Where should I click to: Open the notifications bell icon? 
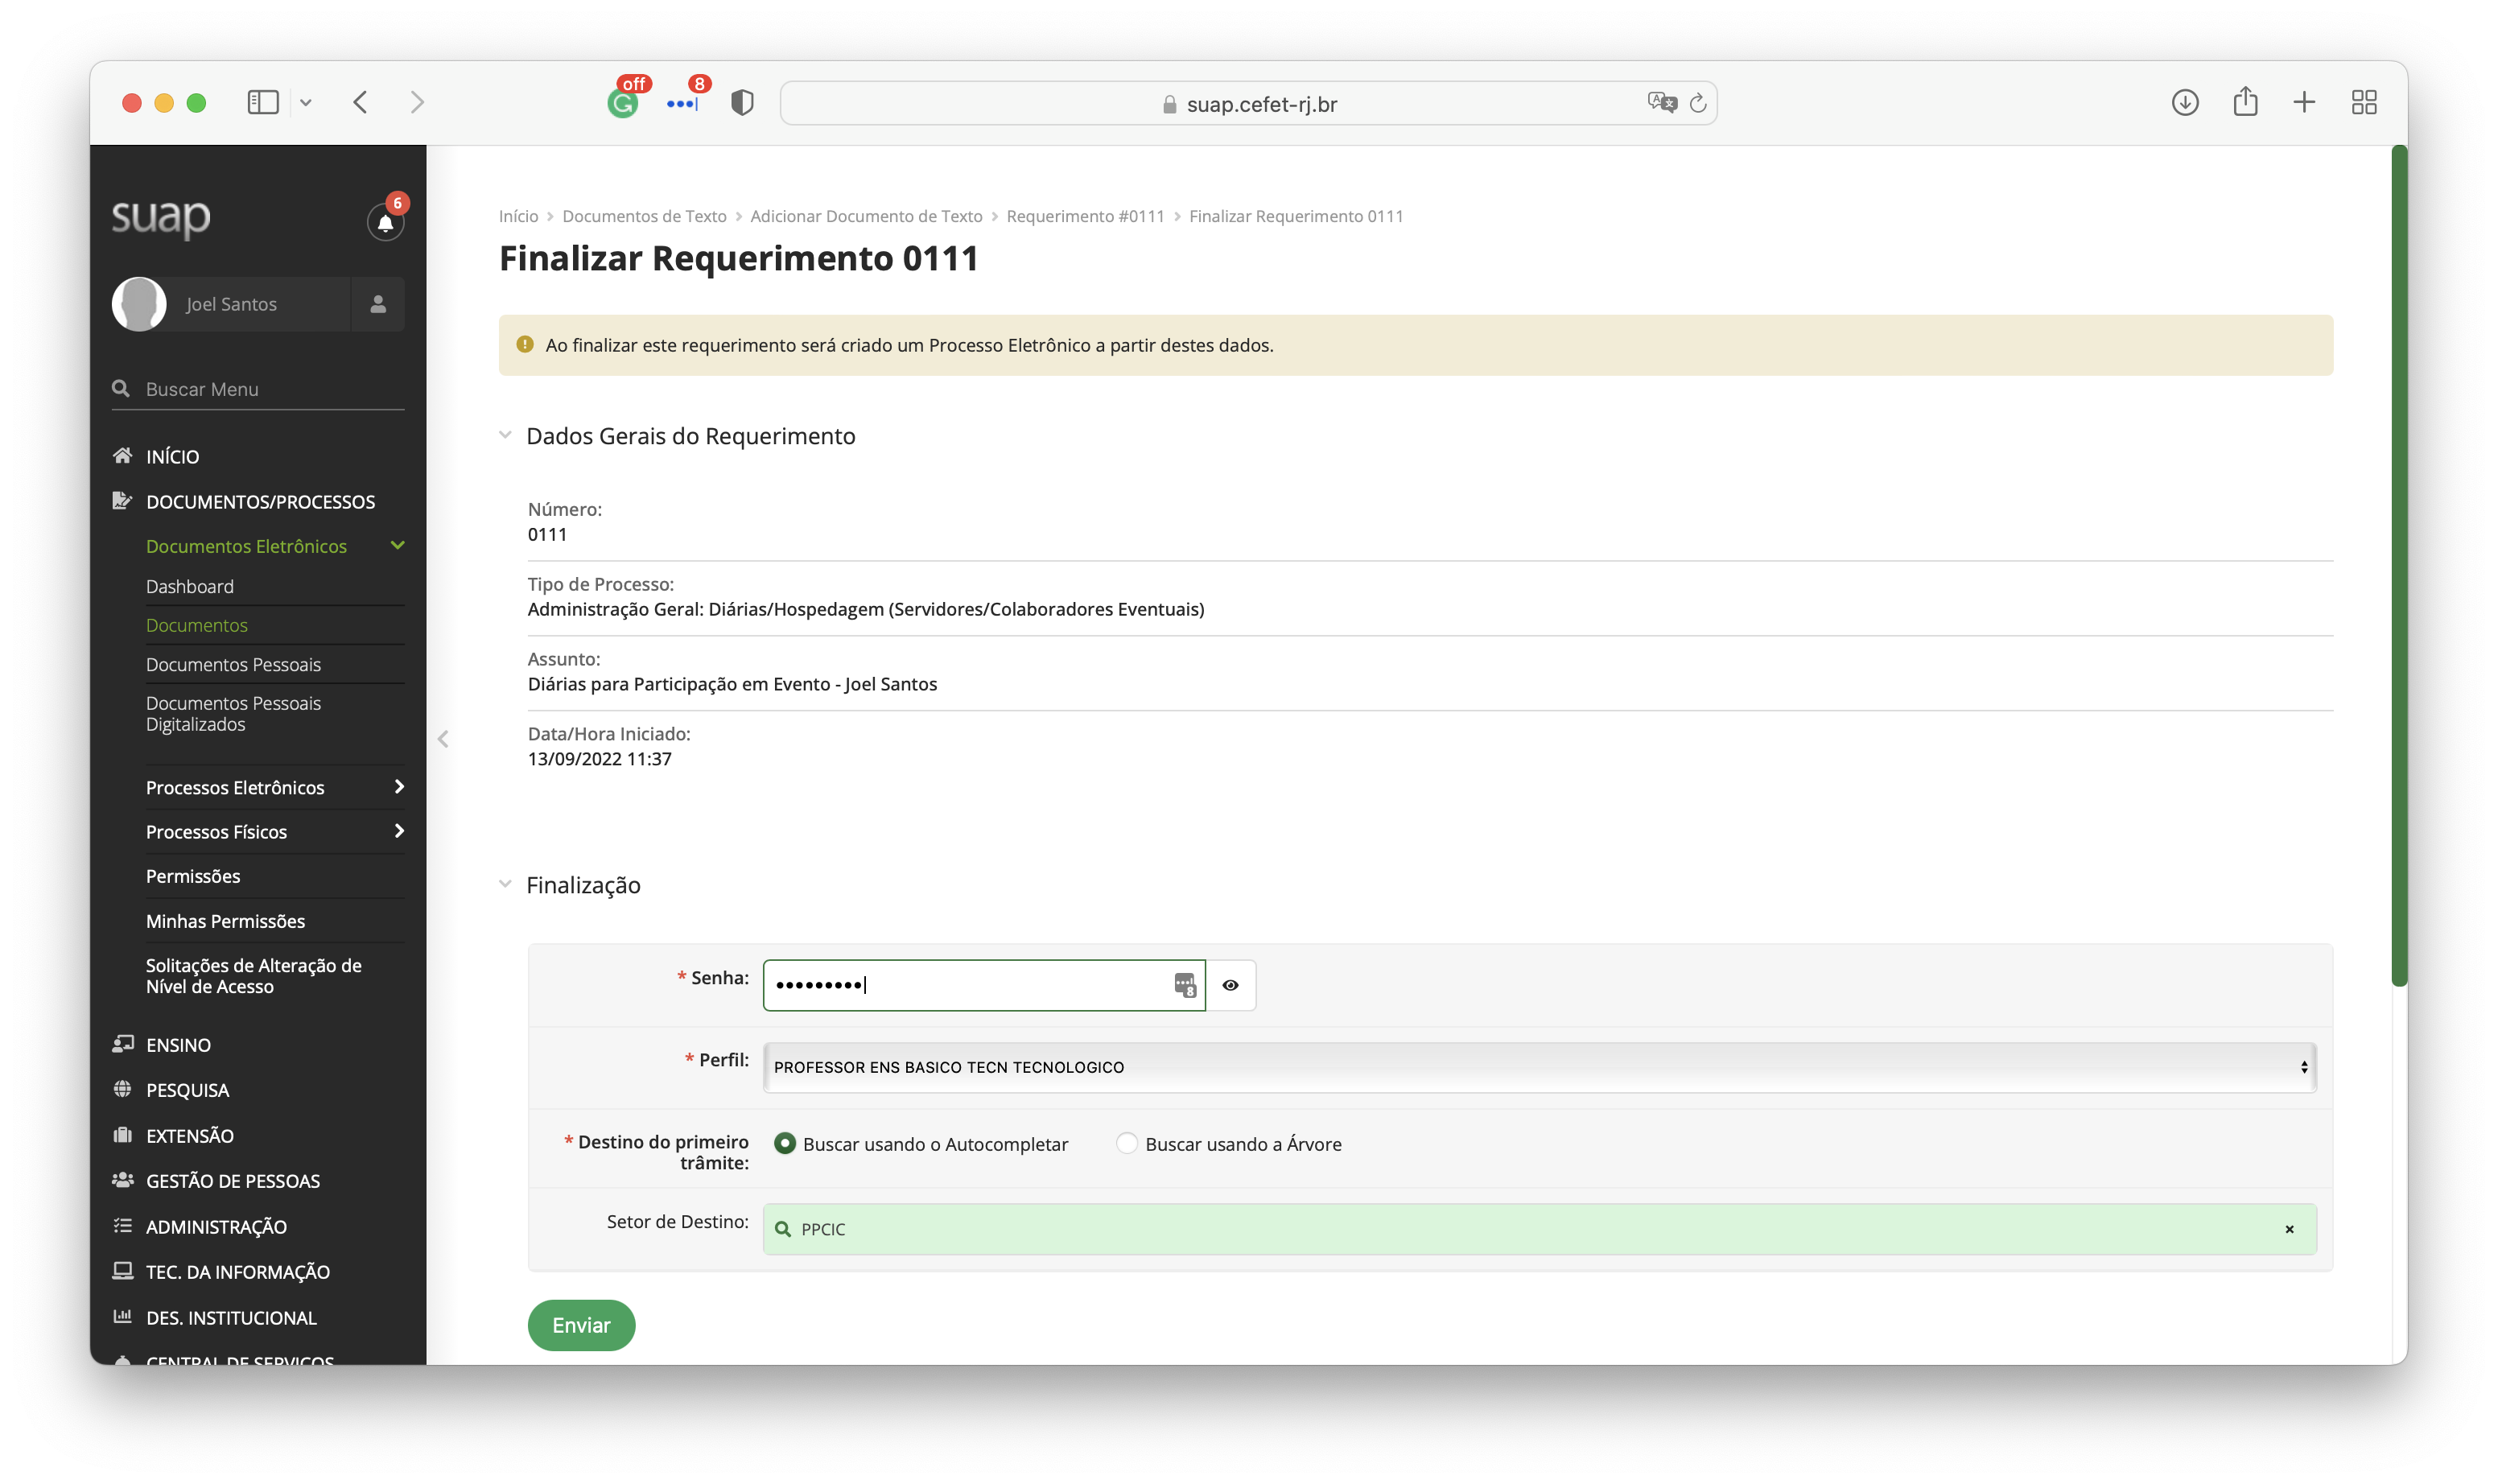click(385, 223)
